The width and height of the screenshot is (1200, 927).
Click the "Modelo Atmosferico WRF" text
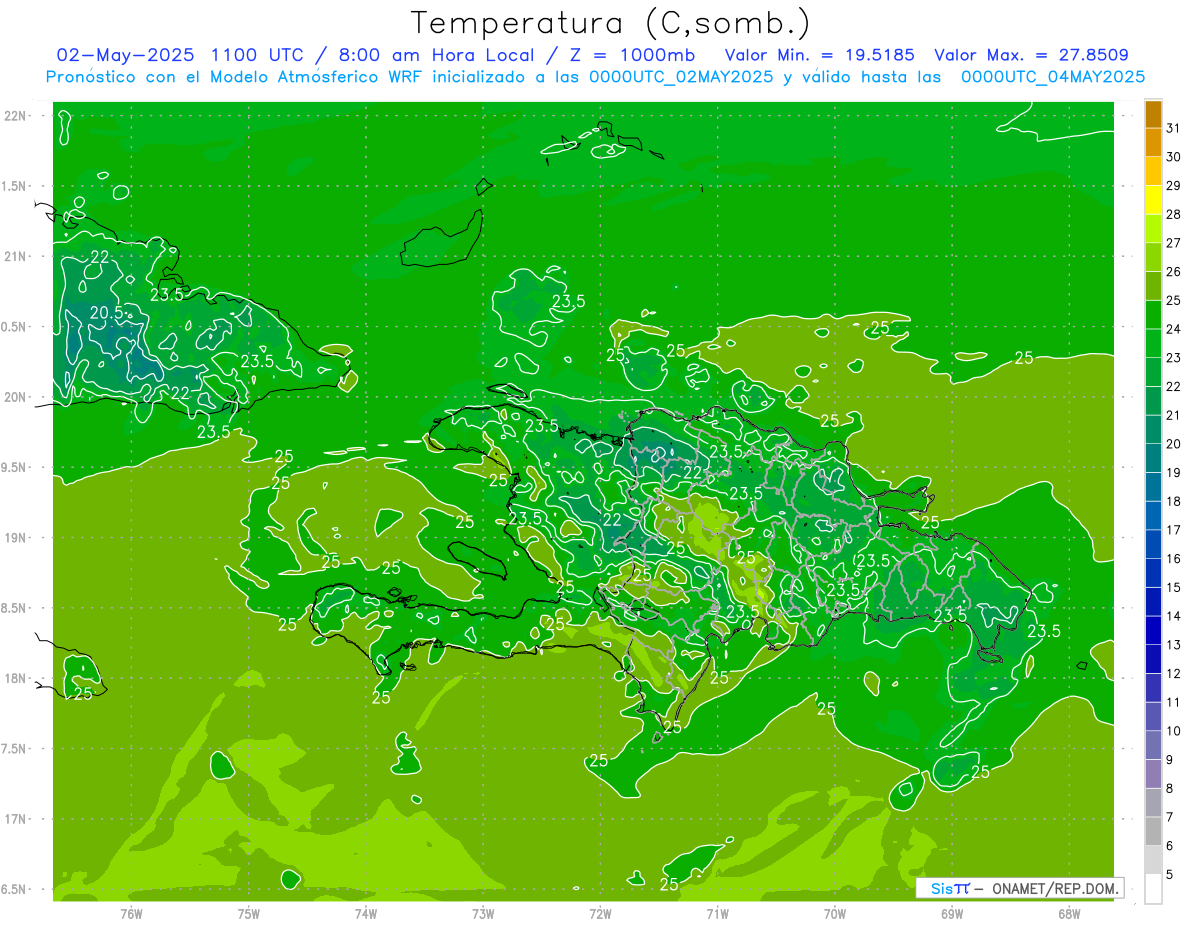(315, 77)
